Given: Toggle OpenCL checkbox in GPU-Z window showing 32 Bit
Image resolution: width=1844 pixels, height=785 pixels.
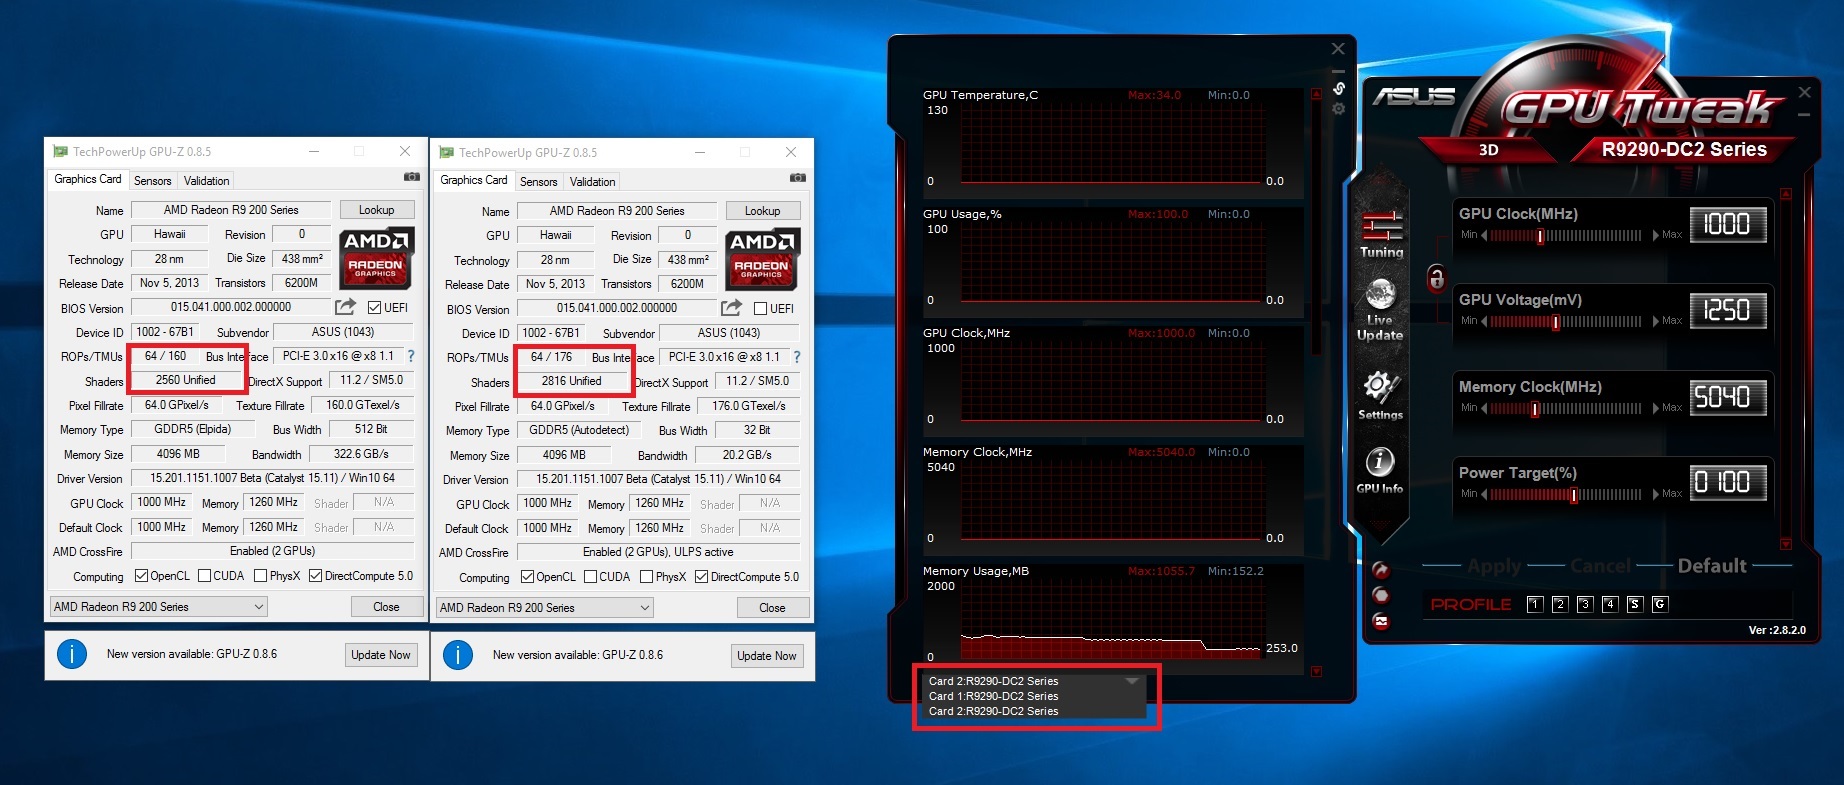Looking at the screenshot, I should click(527, 577).
